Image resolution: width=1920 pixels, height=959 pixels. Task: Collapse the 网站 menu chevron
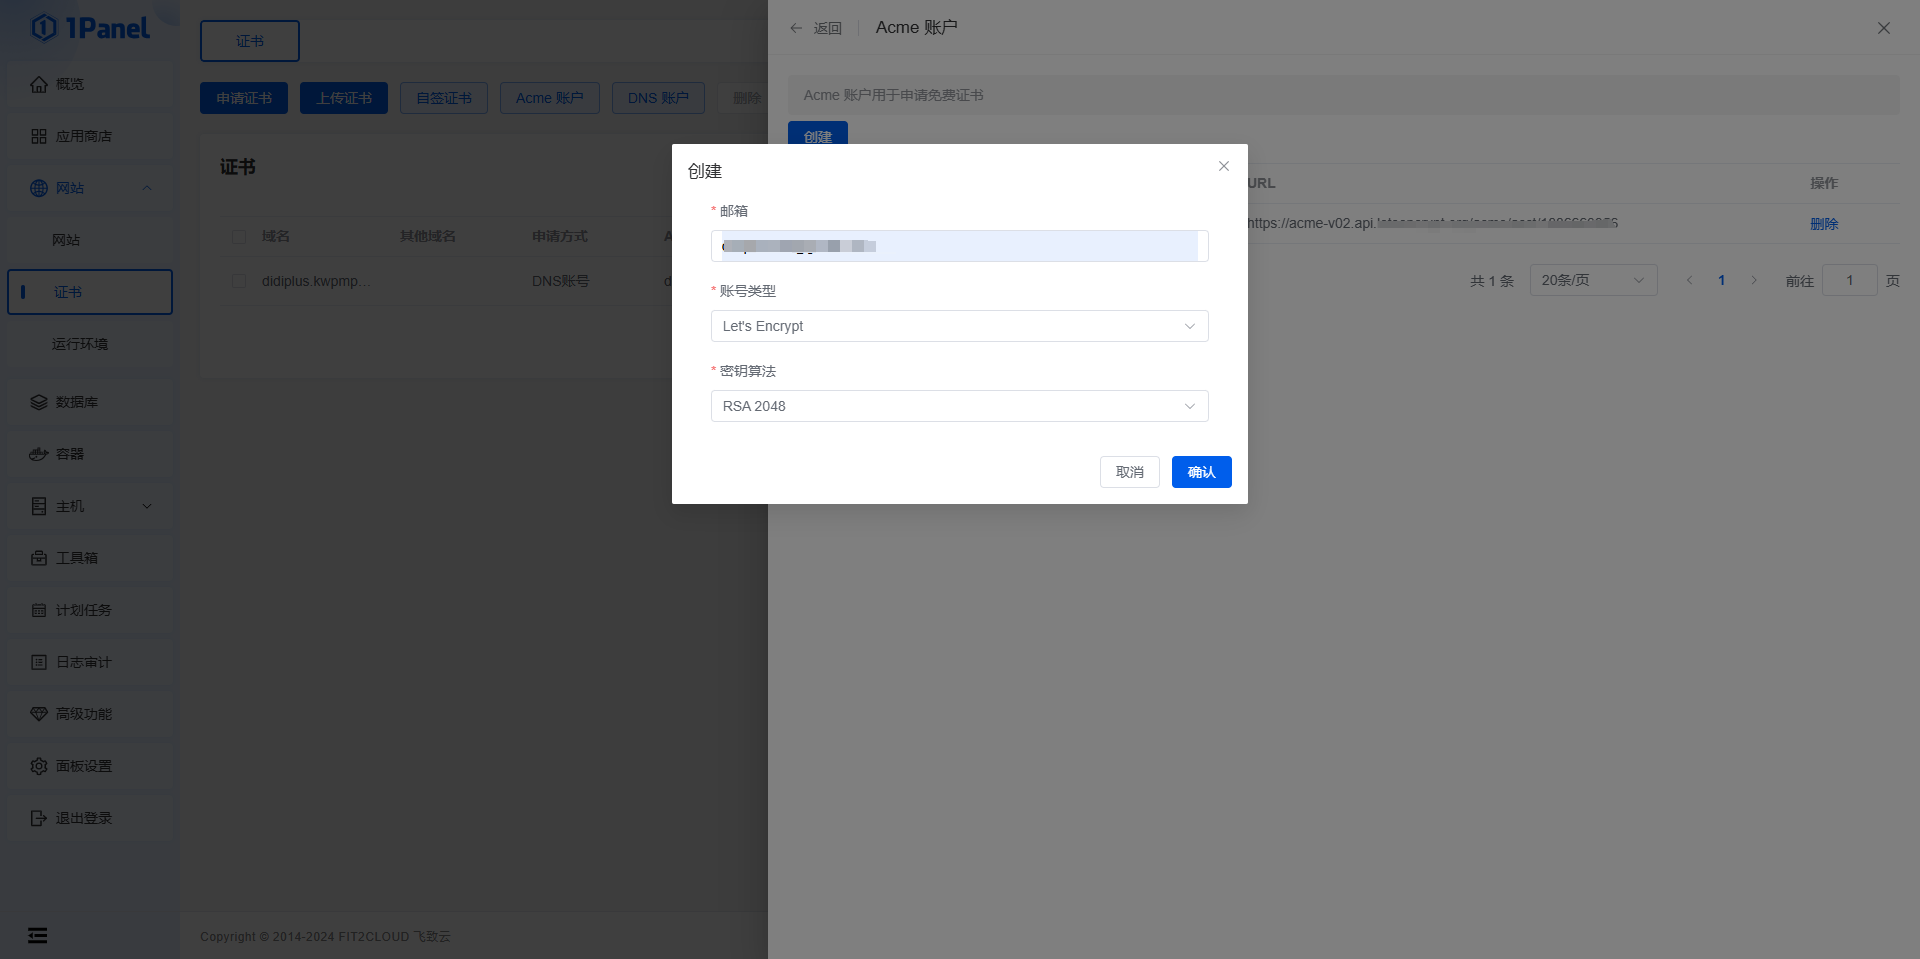point(147,188)
